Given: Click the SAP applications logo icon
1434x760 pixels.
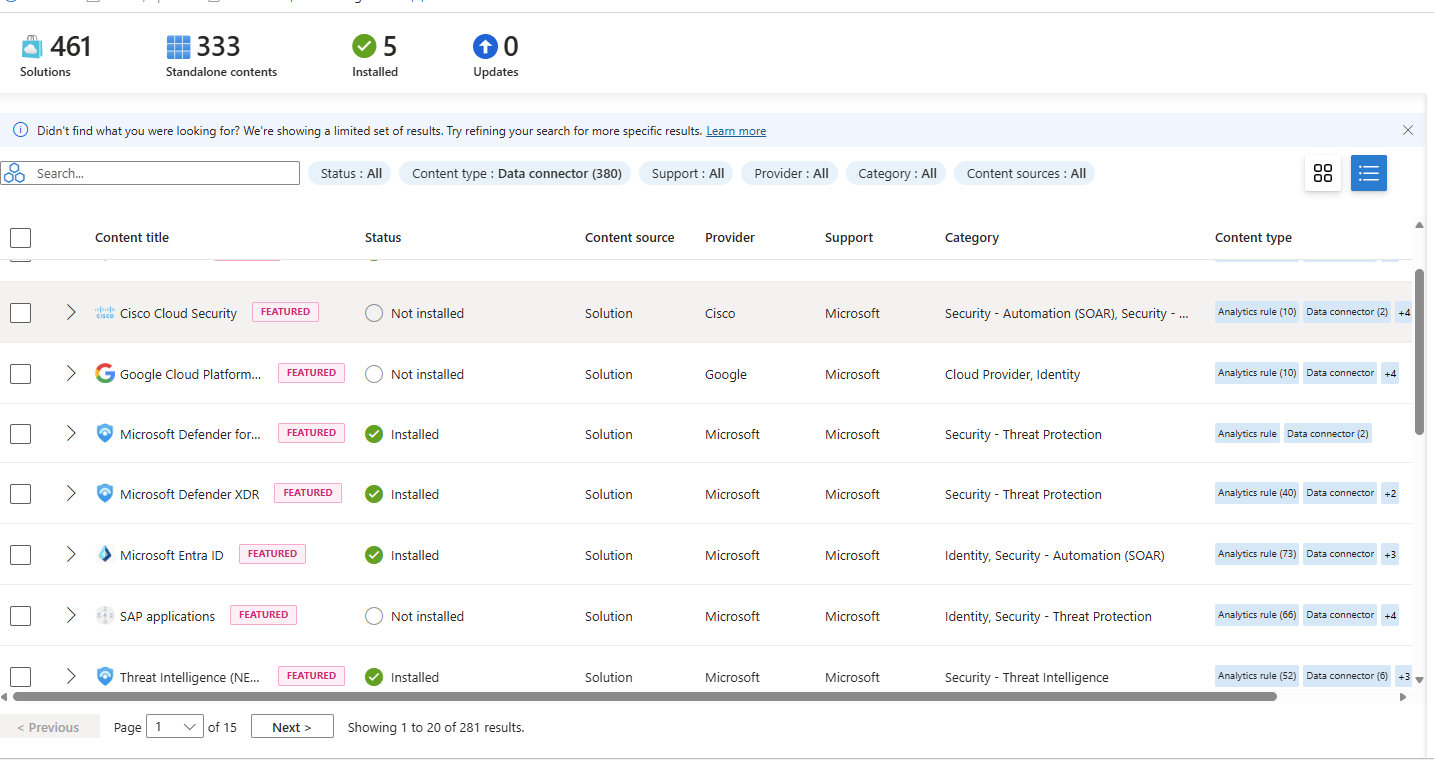Looking at the screenshot, I should coord(105,615).
